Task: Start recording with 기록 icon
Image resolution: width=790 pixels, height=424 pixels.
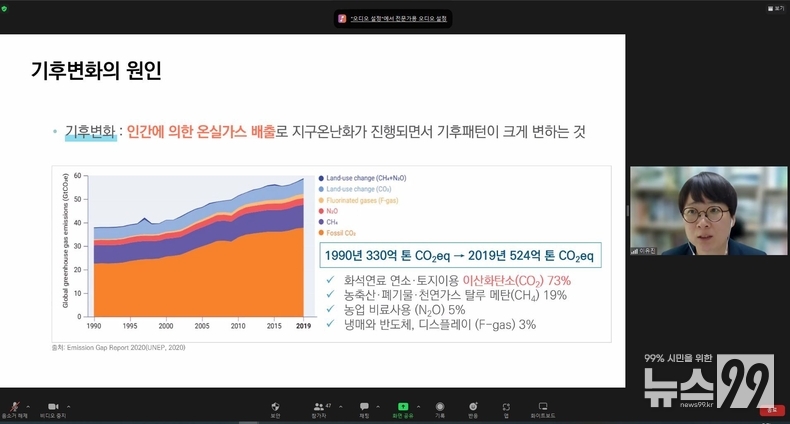Action: click(440, 406)
